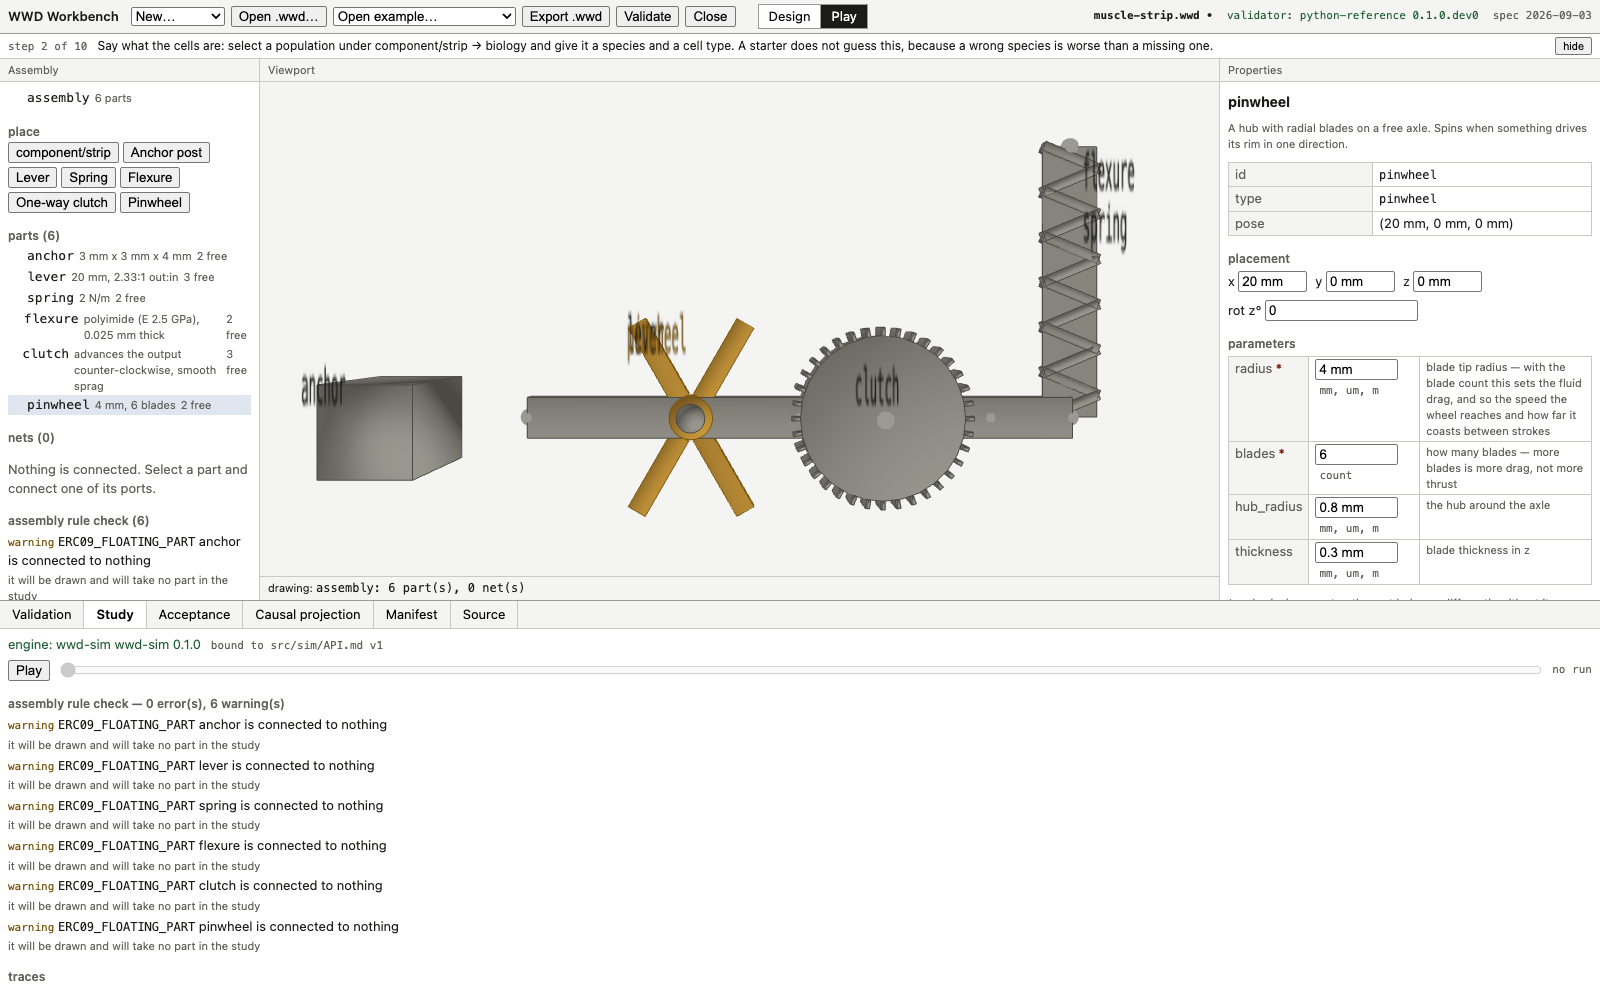
Task: Switch to Design mode
Action: pyautogui.click(x=789, y=16)
